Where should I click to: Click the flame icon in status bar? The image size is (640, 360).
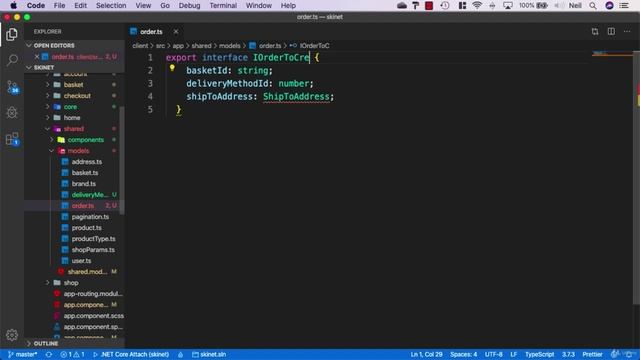[x=180, y=354]
